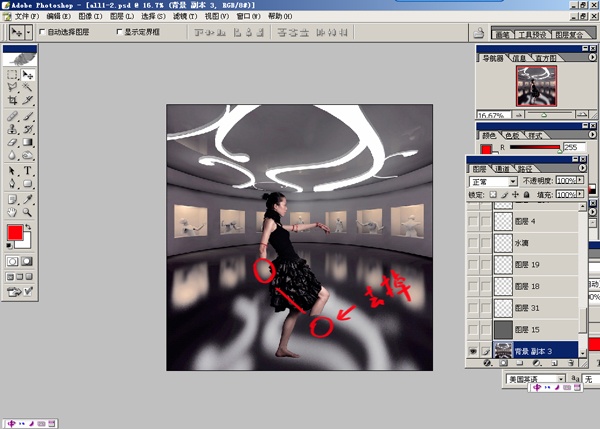
Task: Select the Path Selection tool
Action: coord(12,170)
